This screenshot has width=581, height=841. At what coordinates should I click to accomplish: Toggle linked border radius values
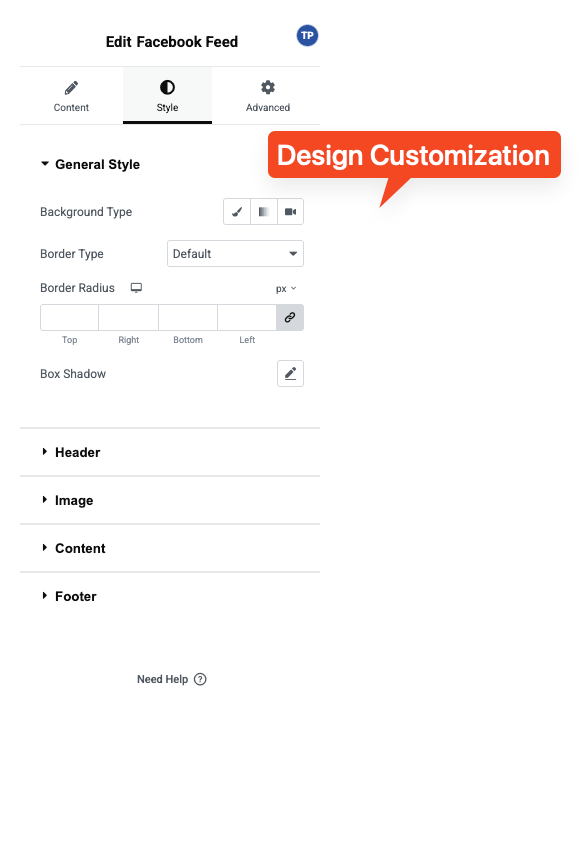coord(290,318)
